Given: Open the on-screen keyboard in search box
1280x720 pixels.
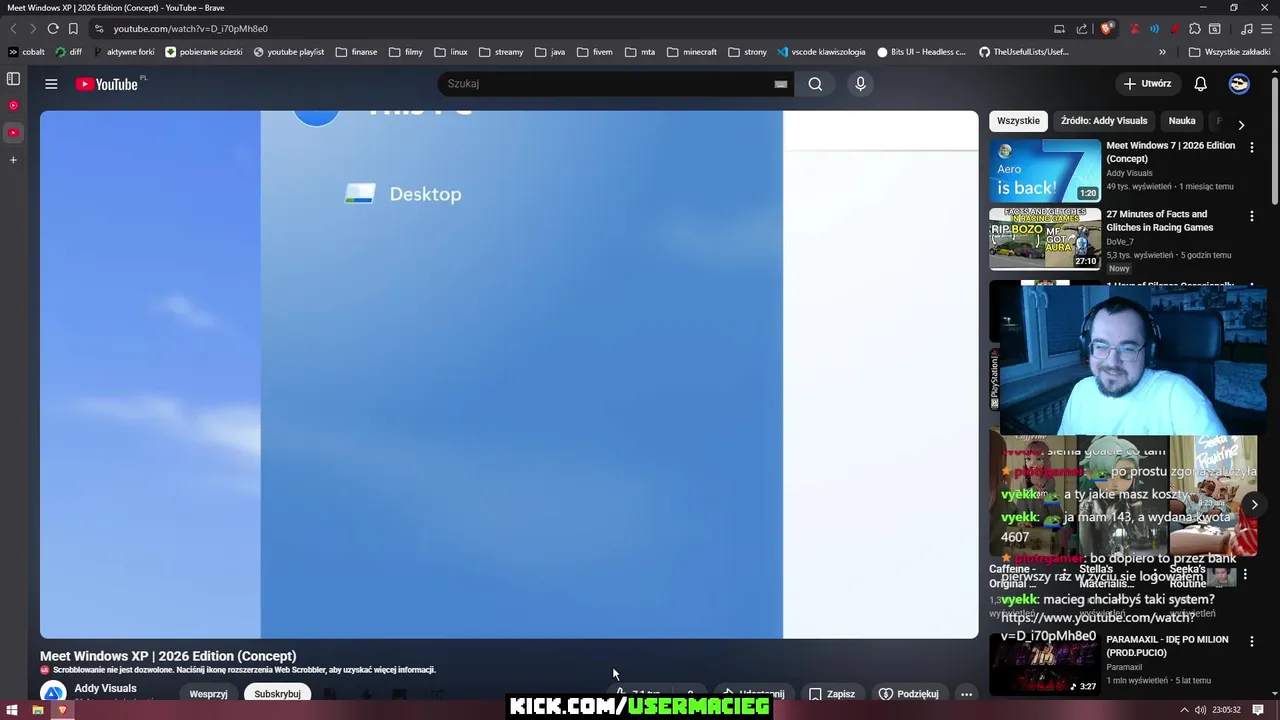Looking at the screenshot, I should coord(780,84).
